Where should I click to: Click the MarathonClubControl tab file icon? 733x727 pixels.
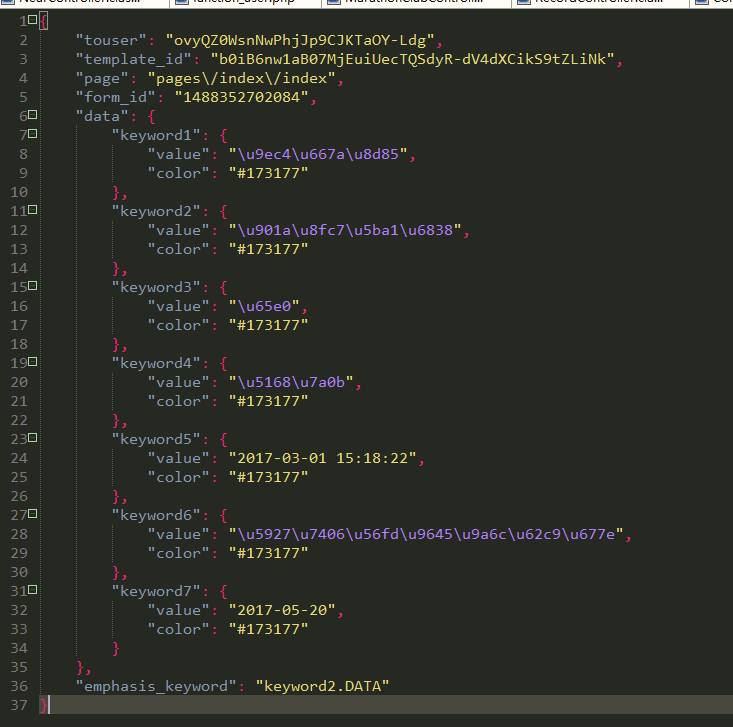tap(334, 2)
